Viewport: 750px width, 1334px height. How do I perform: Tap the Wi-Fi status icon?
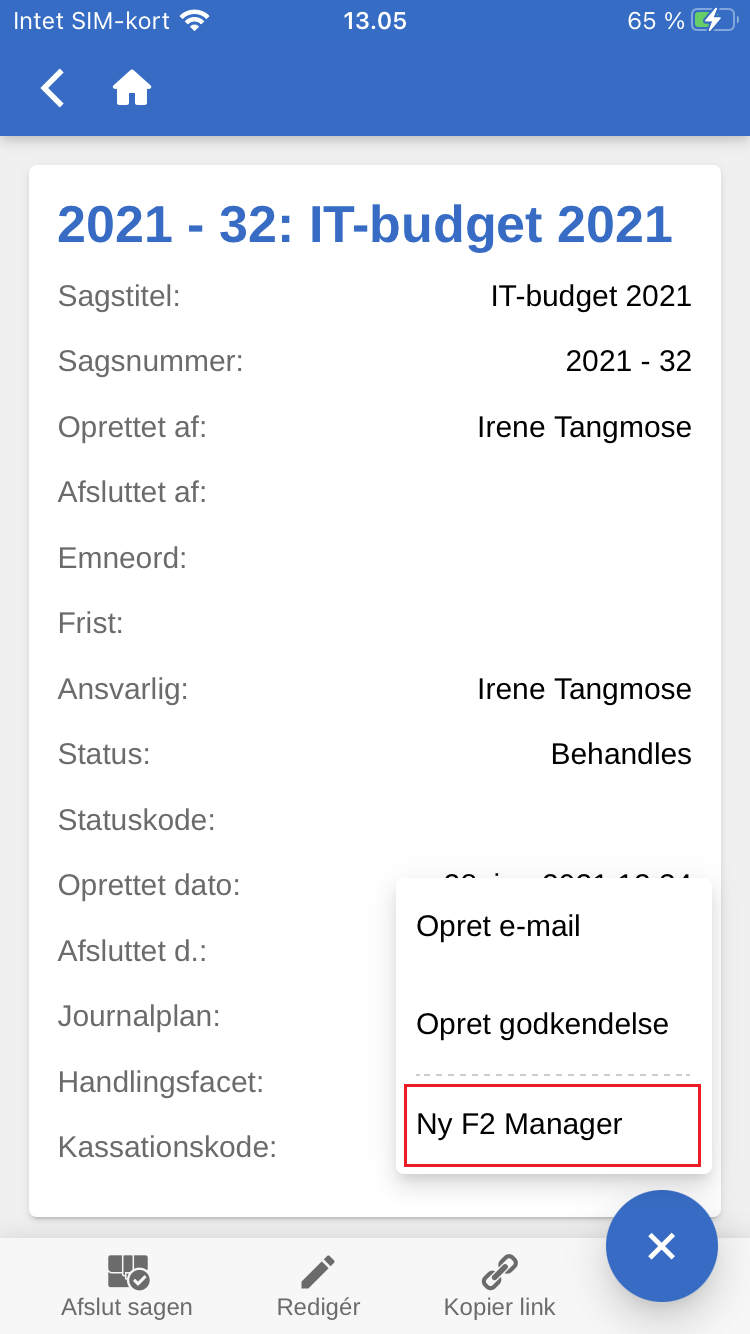coord(195,21)
